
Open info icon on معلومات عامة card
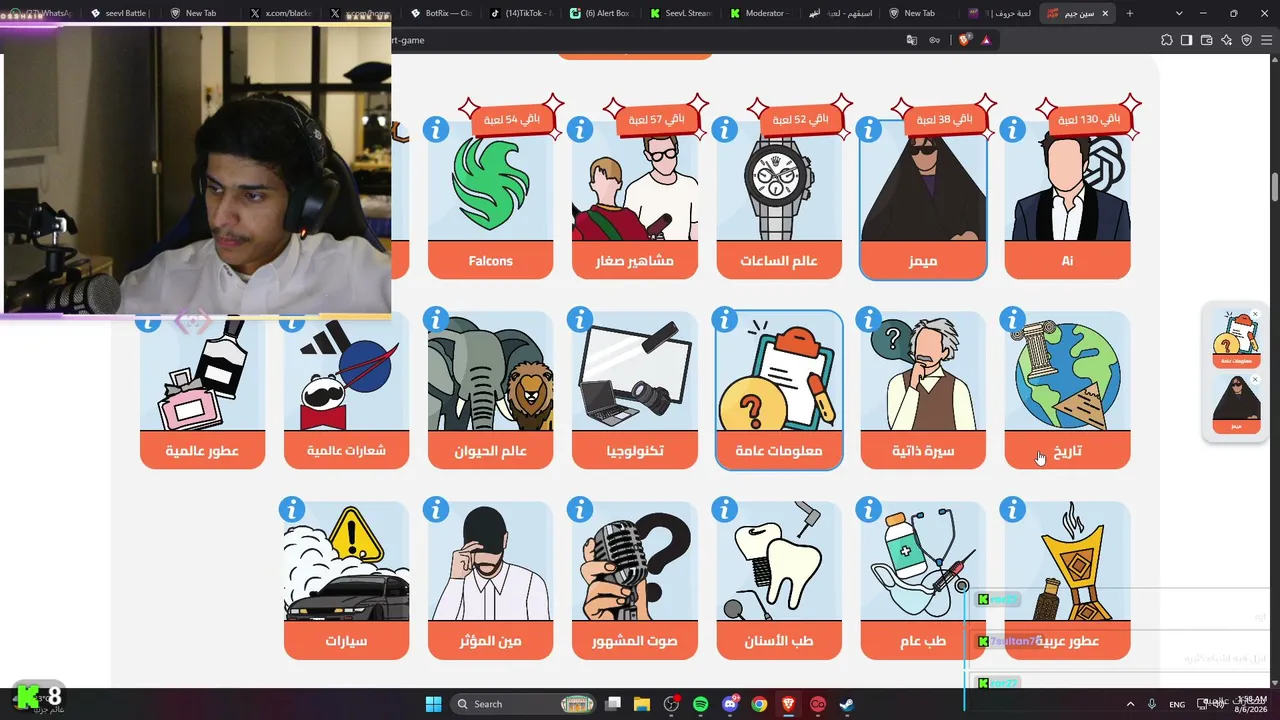tap(725, 320)
